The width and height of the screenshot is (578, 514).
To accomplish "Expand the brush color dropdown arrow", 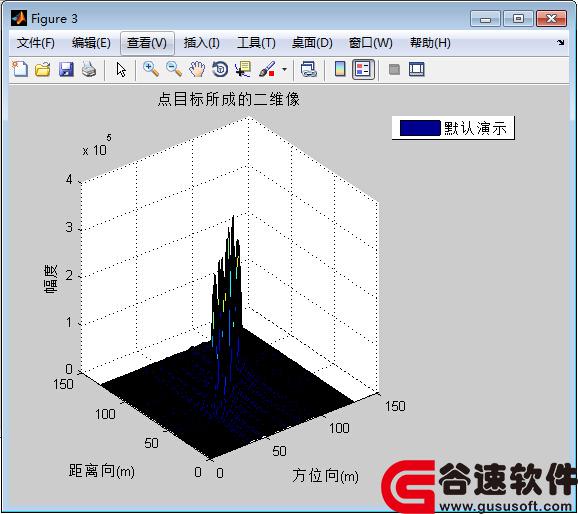I will [284, 69].
